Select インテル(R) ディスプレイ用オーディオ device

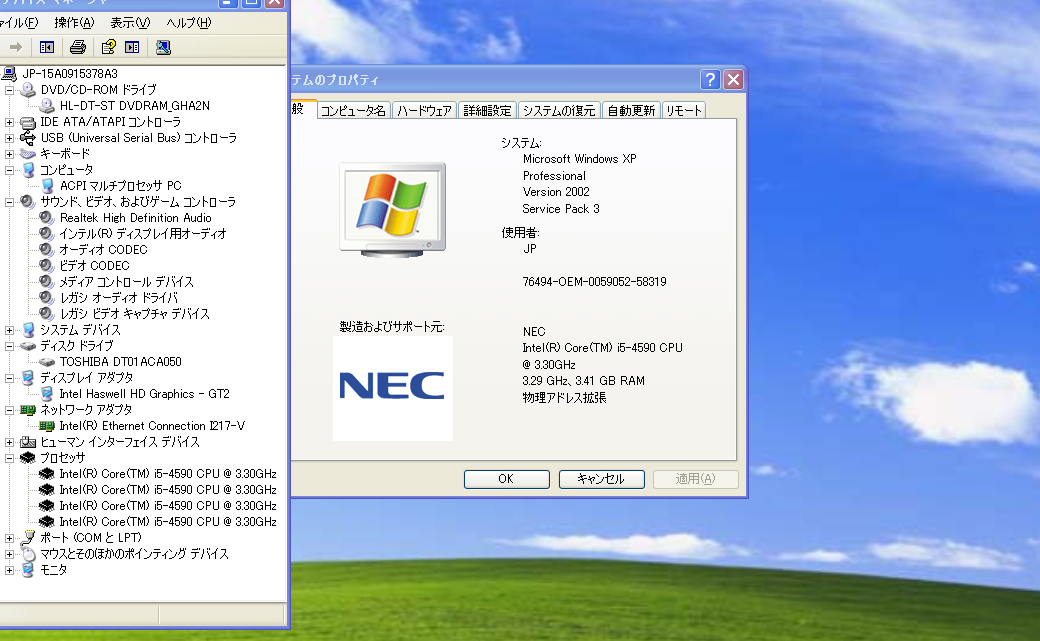tap(143, 234)
